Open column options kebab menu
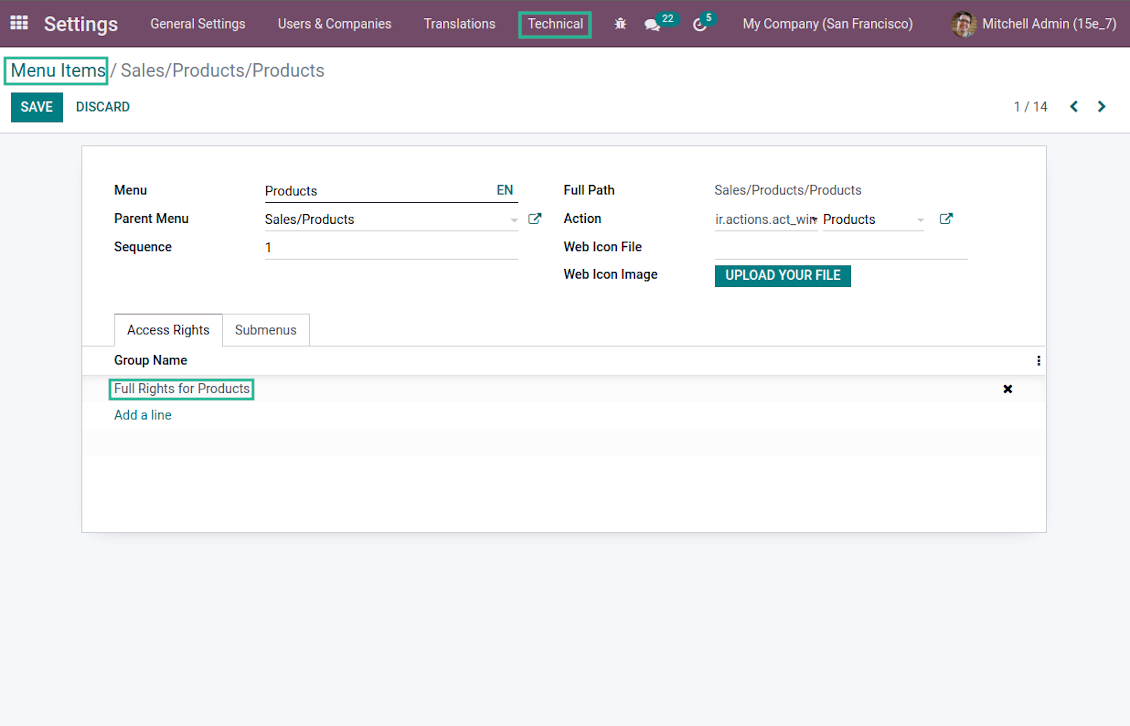 [1038, 361]
